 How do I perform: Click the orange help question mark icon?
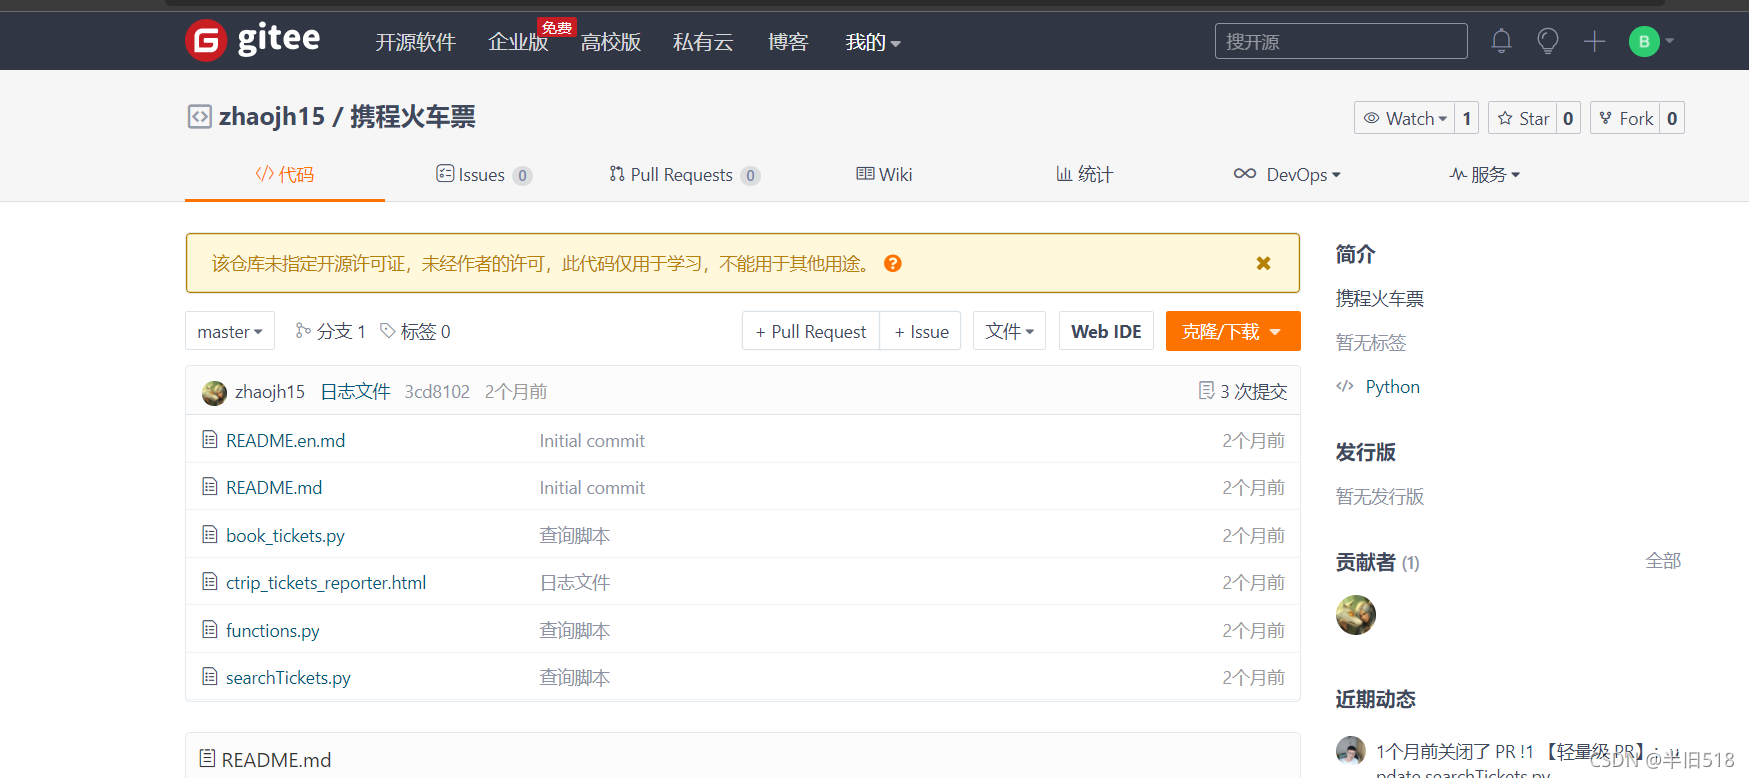coord(893,263)
